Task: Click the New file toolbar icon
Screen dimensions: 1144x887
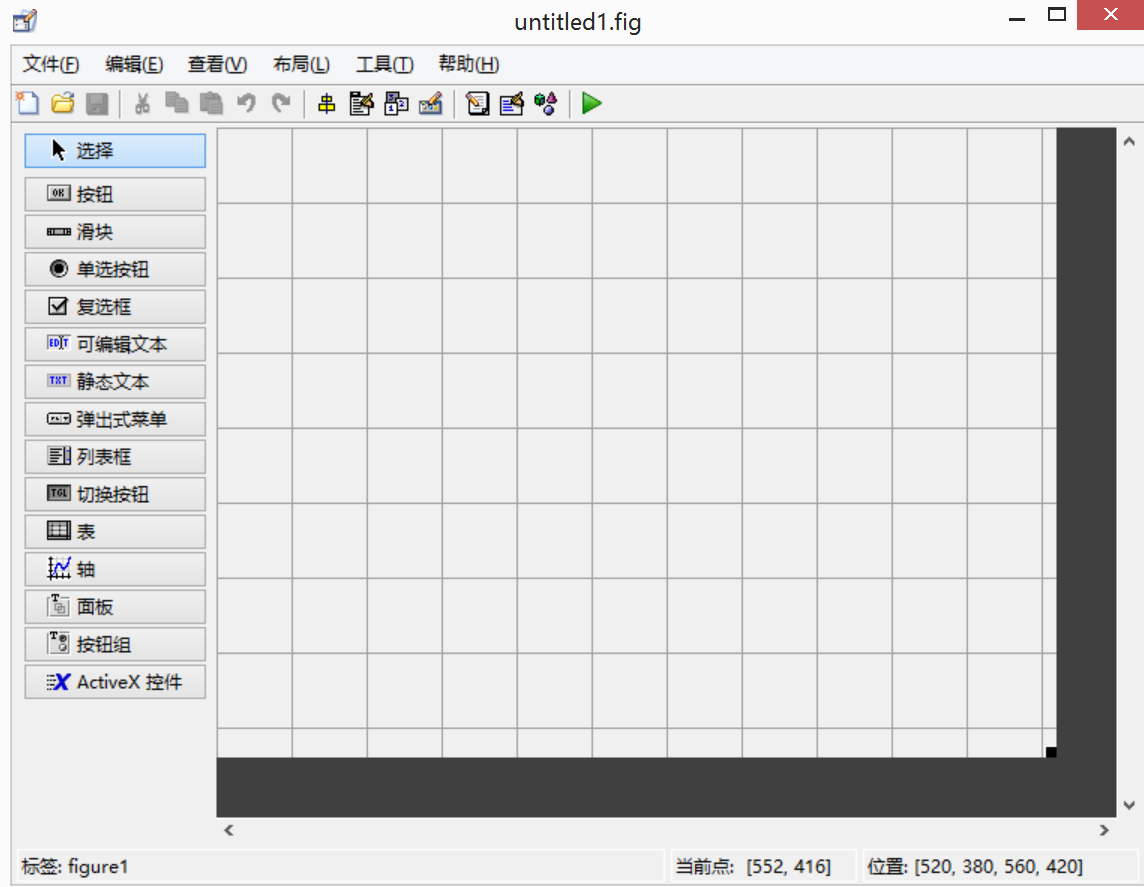Action: (28, 103)
